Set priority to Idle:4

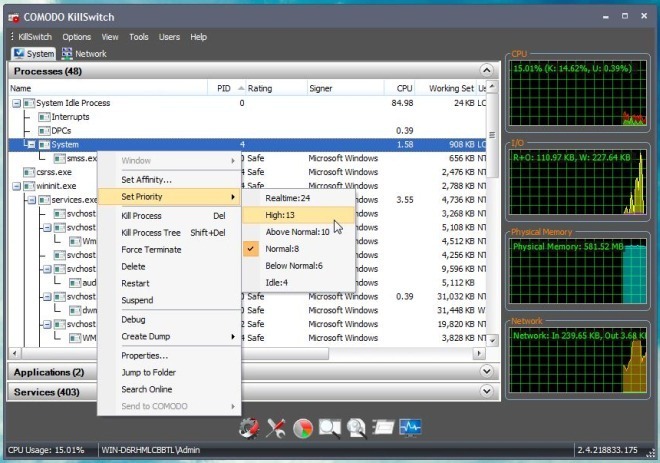[x=298, y=282]
